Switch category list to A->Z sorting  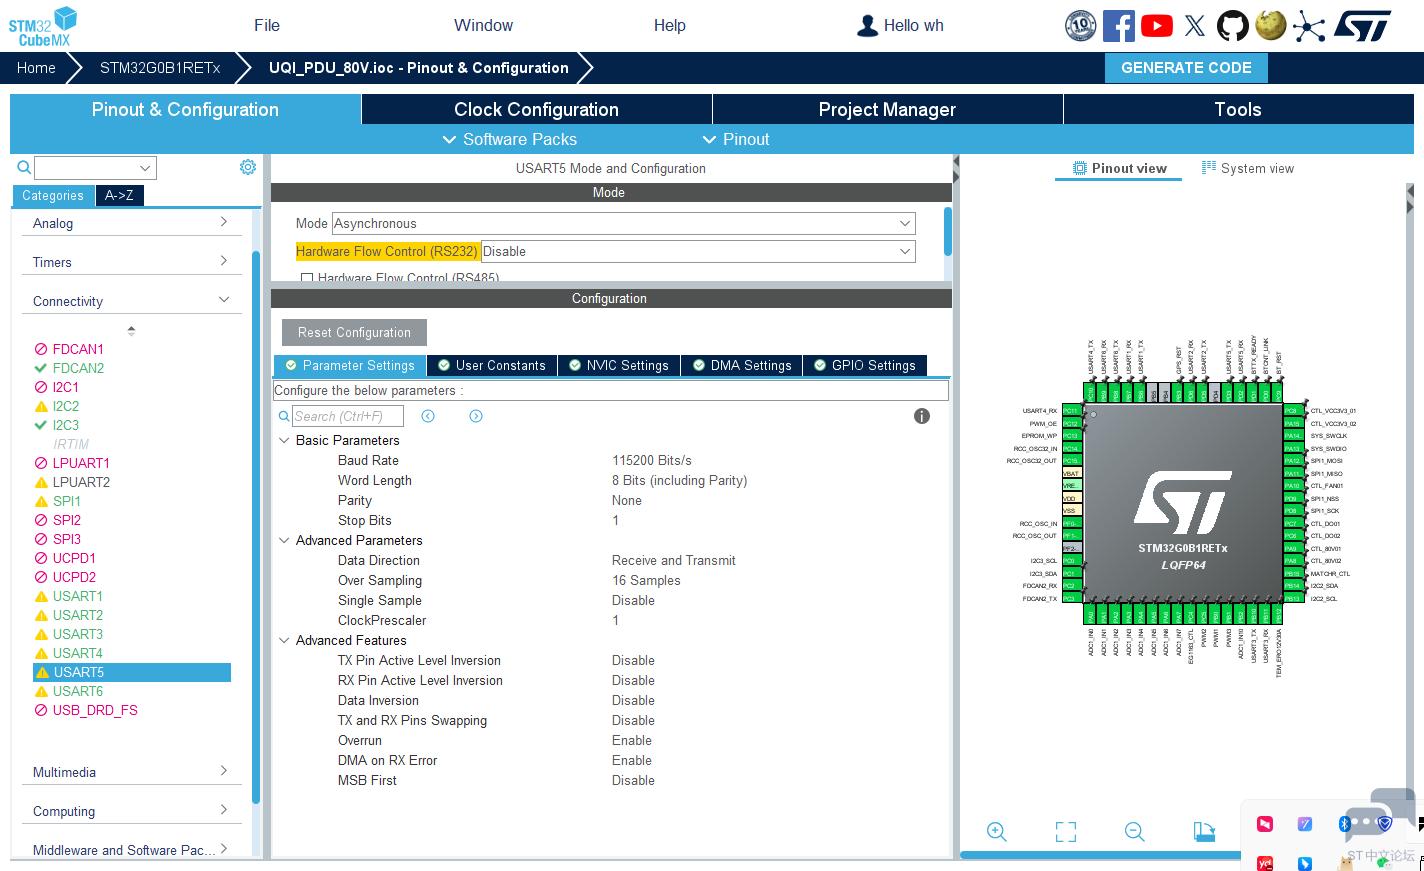pos(119,196)
